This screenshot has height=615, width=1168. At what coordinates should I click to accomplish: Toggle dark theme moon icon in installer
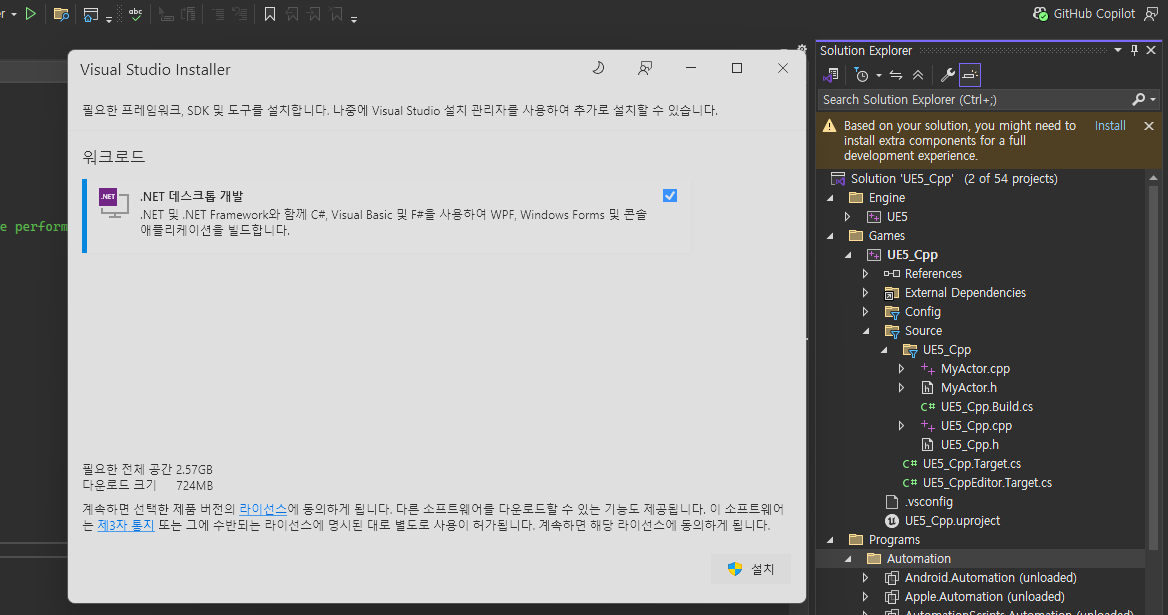[x=598, y=68]
